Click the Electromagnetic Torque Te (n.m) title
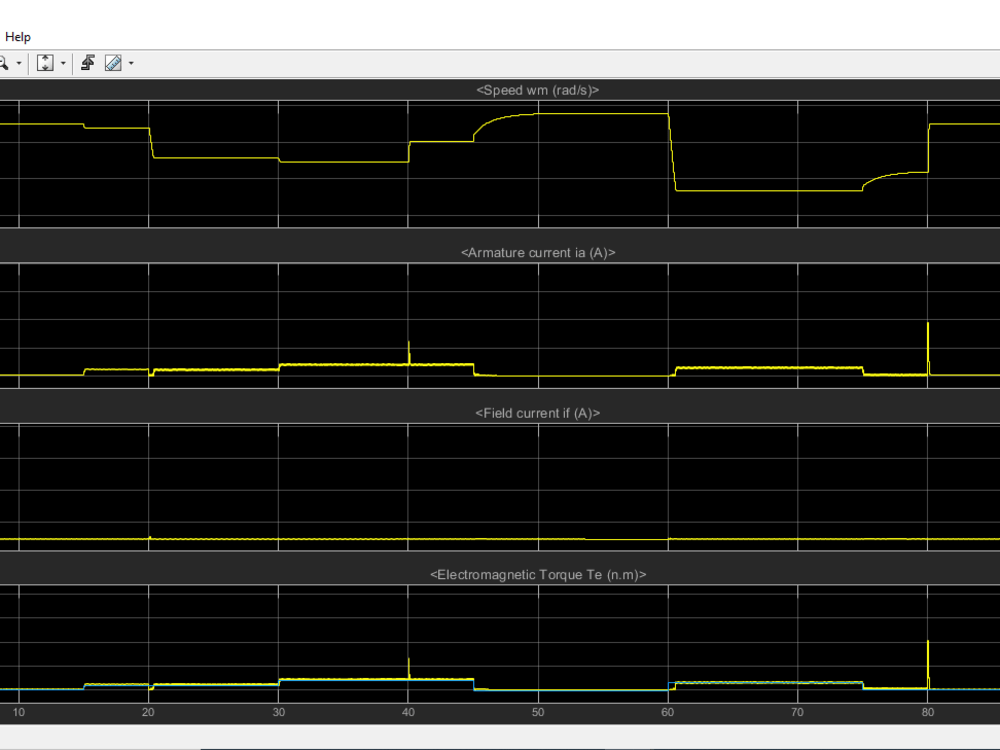This screenshot has height=750, width=1000. 538,575
